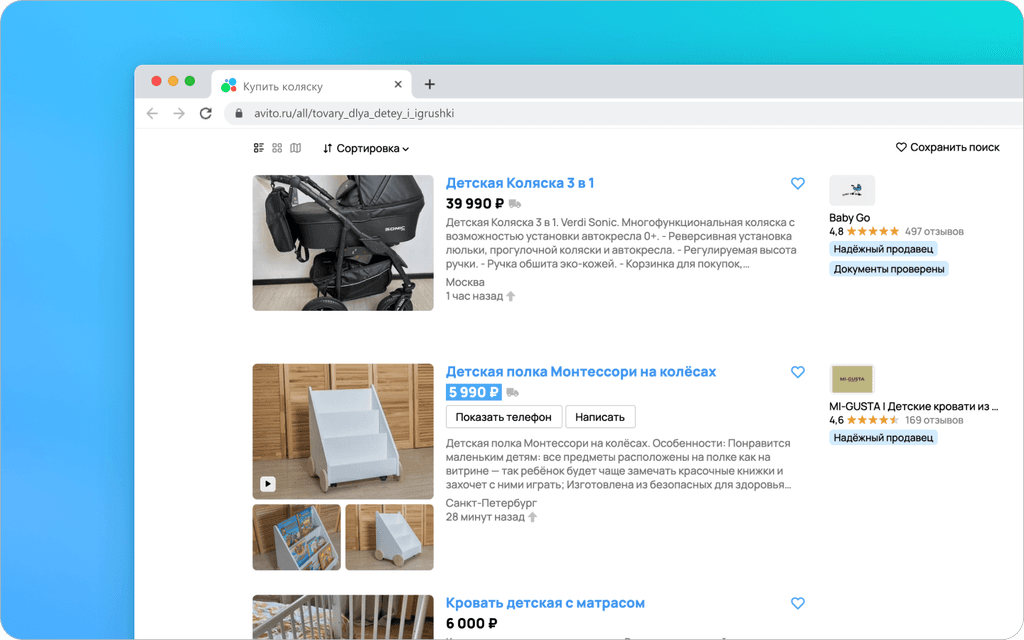This screenshot has width=1024, height=640.
Task: Click the Надёжный продавец badge for Baby Go
Action: (x=883, y=249)
